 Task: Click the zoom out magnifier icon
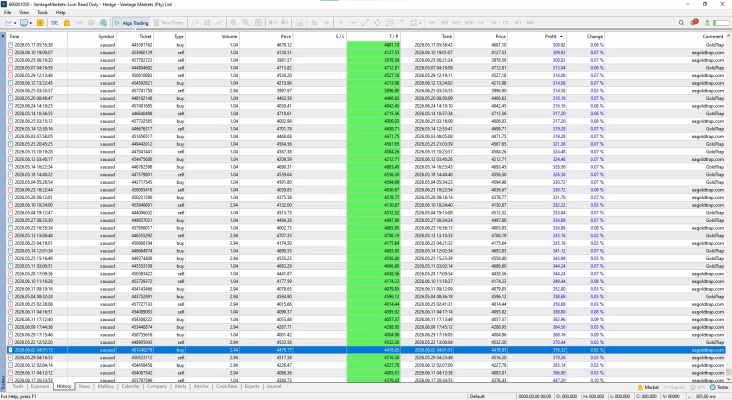[246, 22]
